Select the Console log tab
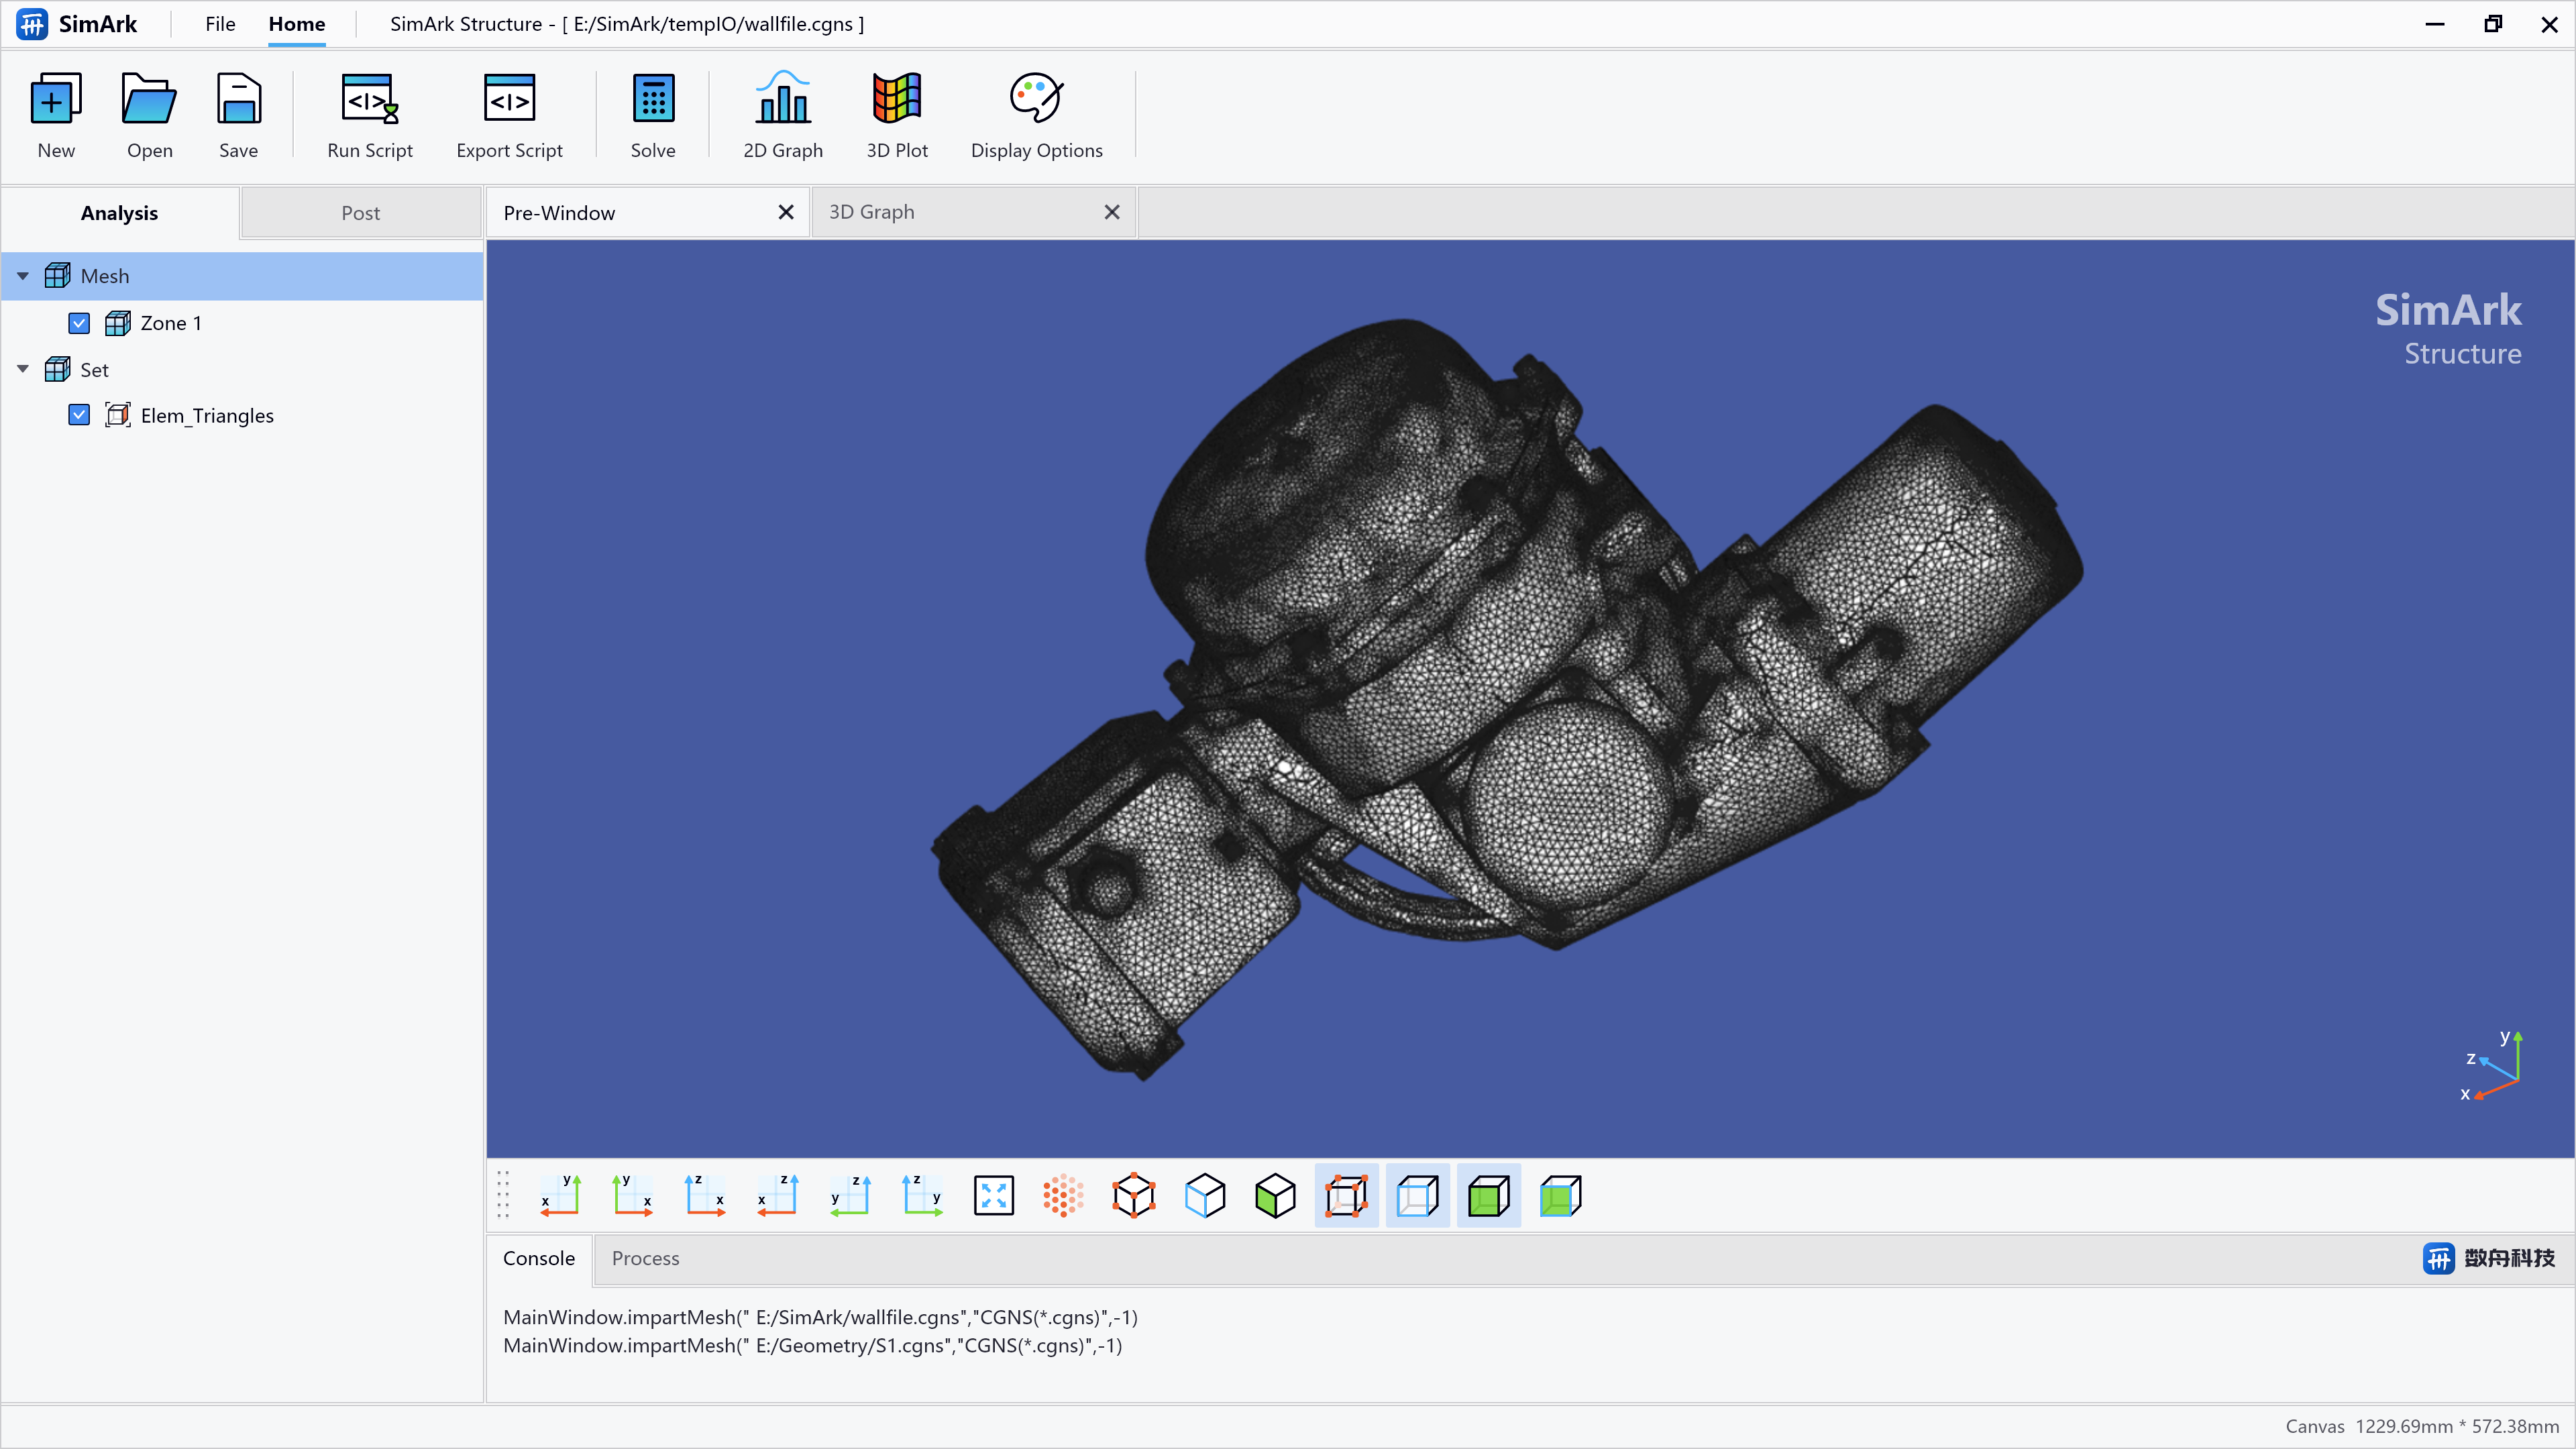 pos(539,1258)
